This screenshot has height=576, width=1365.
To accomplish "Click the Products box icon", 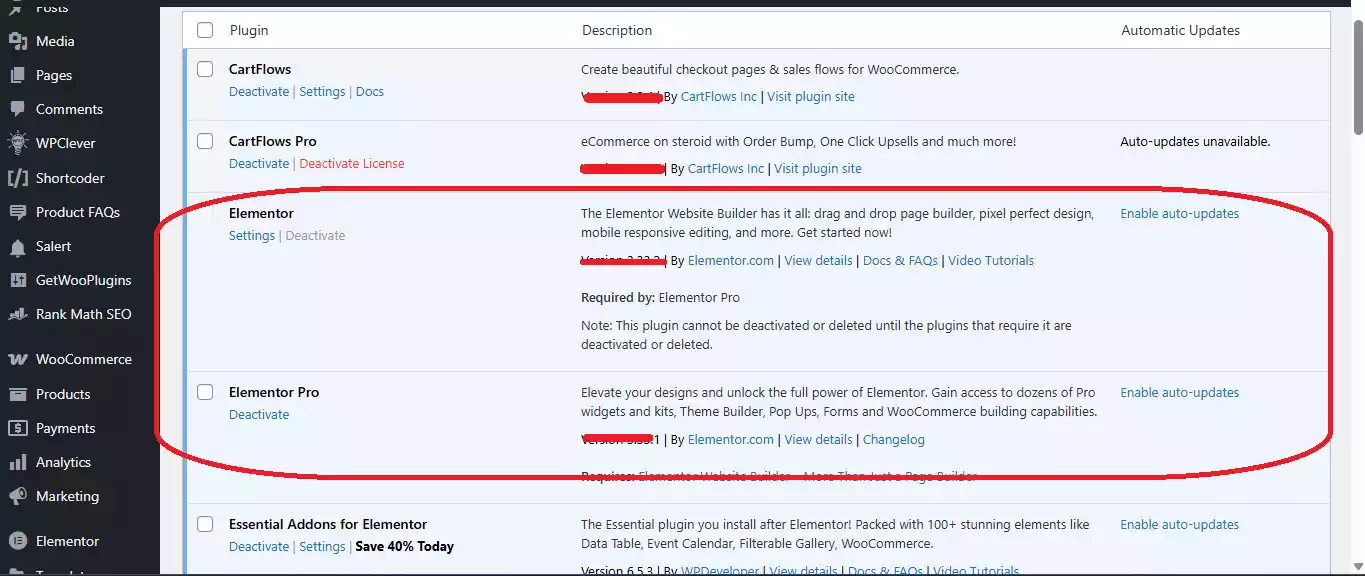I will [x=17, y=394].
